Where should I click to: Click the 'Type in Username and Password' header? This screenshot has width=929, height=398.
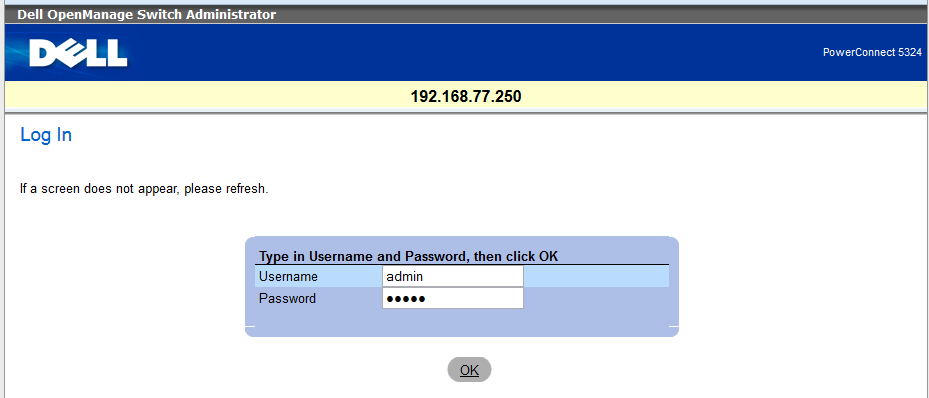[409, 256]
